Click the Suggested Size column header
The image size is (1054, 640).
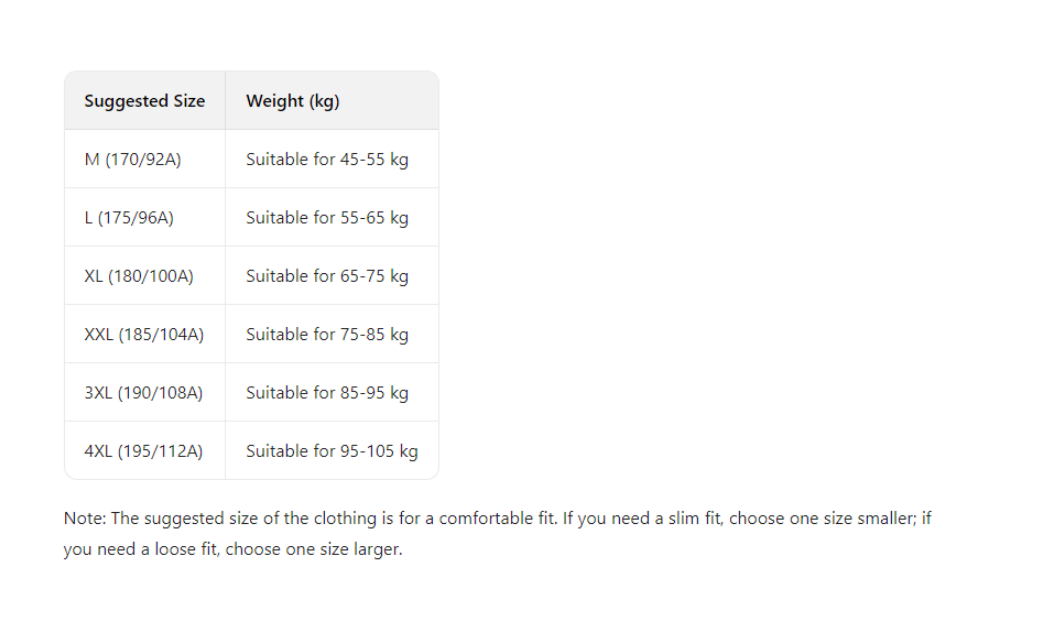point(144,101)
